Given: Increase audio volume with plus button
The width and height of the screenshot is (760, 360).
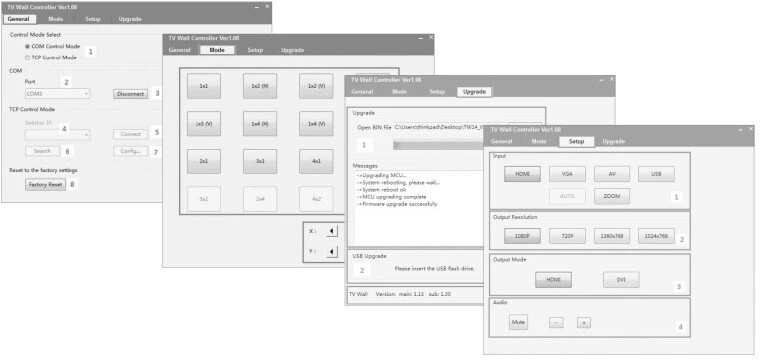Looking at the screenshot, I should (584, 322).
